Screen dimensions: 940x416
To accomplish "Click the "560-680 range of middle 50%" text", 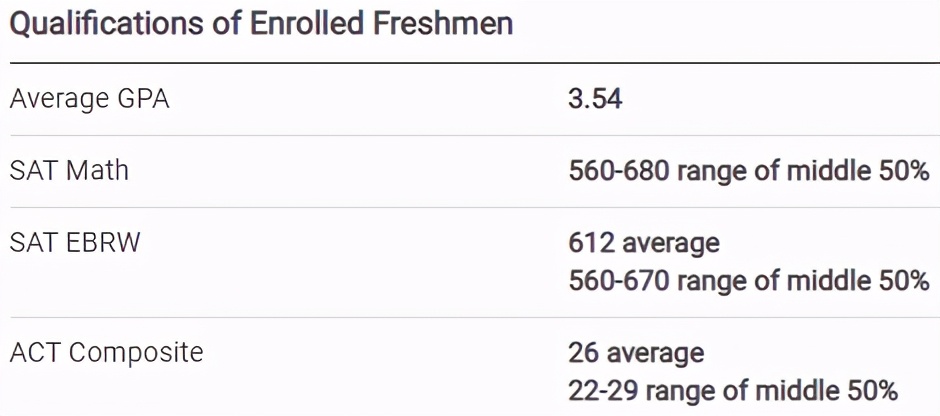I will pyautogui.click(x=749, y=171).
